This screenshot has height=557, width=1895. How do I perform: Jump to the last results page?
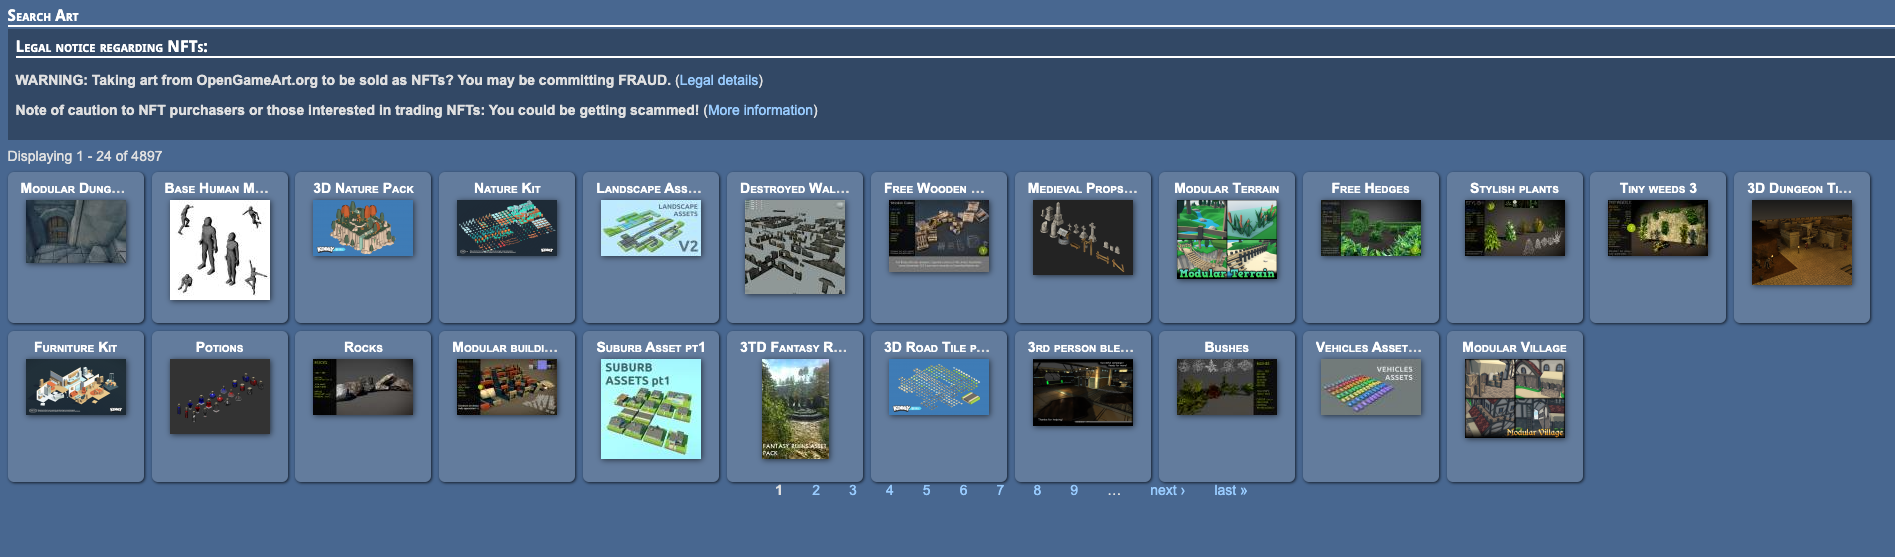(1230, 490)
